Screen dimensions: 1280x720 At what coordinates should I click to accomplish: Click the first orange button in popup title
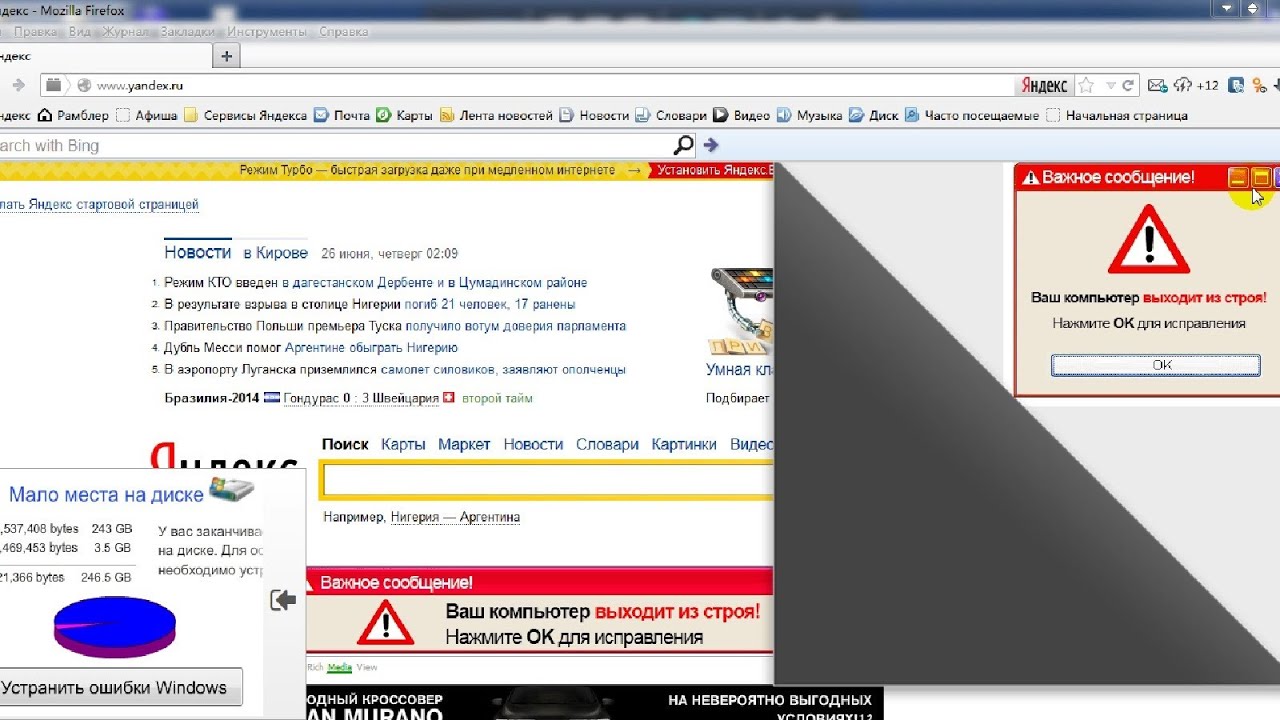pos(1238,178)
